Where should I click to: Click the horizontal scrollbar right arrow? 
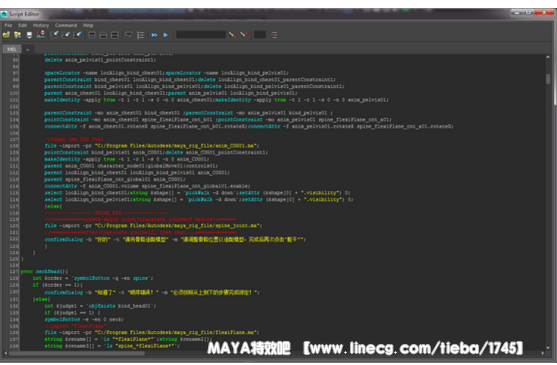point(542,353)
